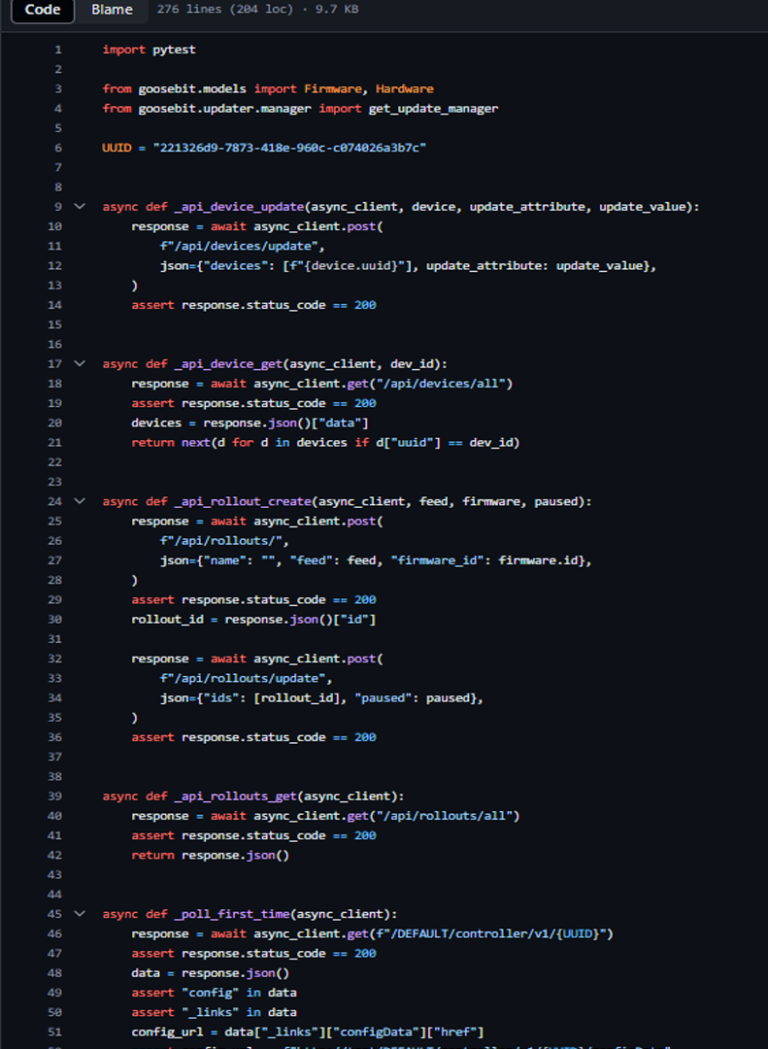Screen dimensions: 768x1049
Task: Click line number 6 beside UUID constant
Action: click(57, 148)
